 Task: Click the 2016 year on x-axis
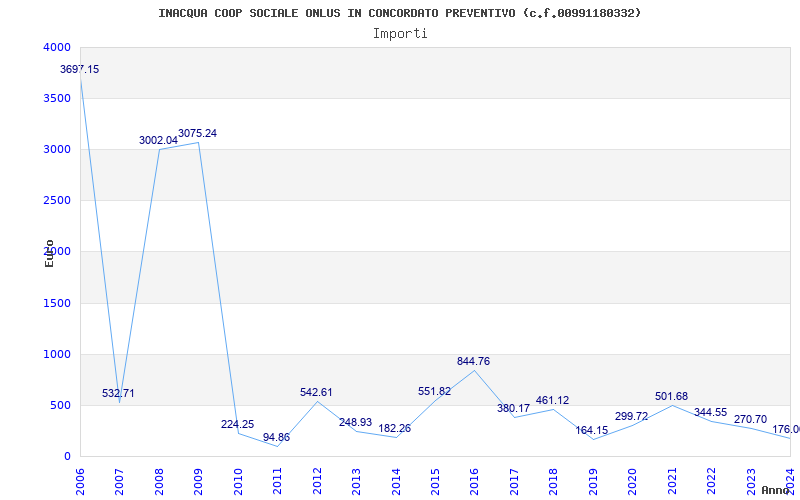pyautogui.click(x=474, y=481)
